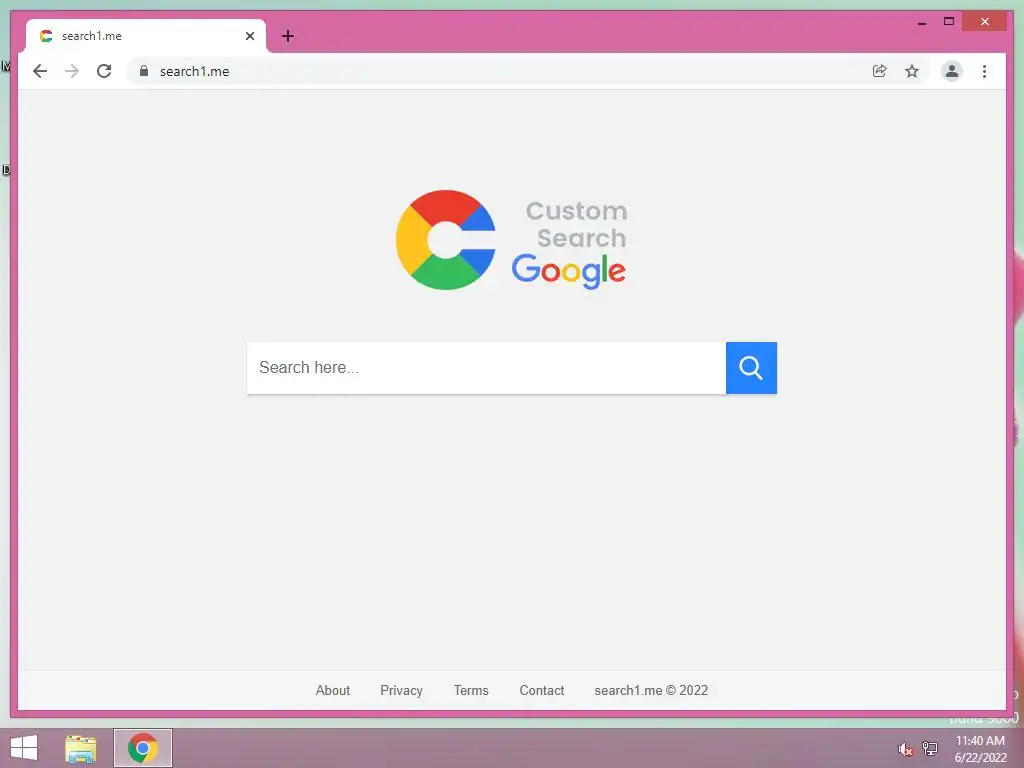Open the About footer link
This screenshot has width=1024, height=768.
coord(332,690)
